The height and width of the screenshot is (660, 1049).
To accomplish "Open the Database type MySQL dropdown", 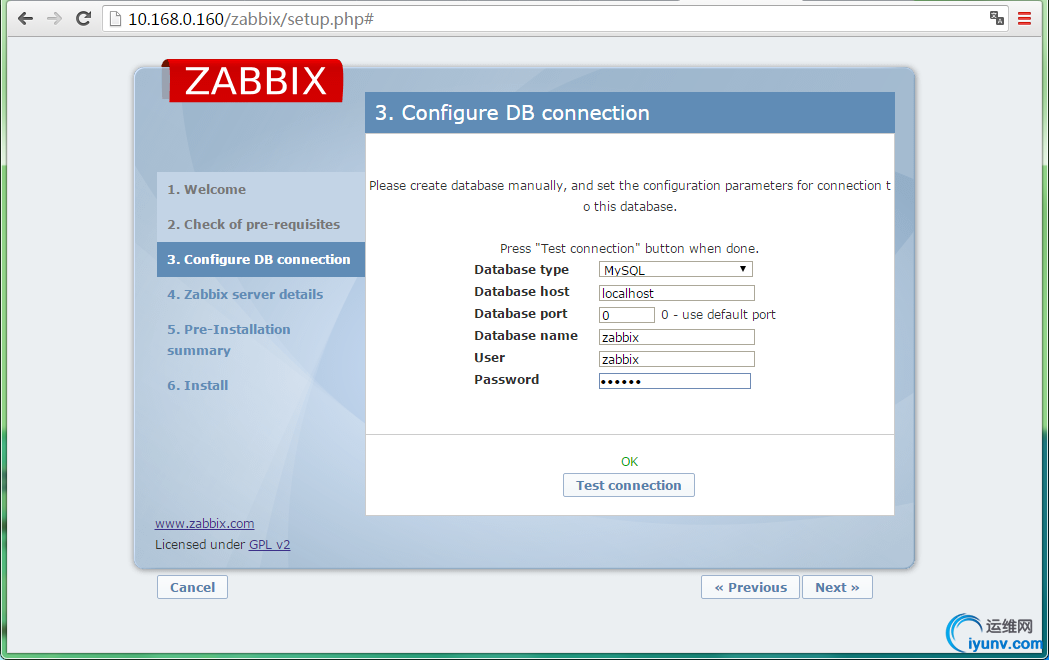I will click(676, 269).
